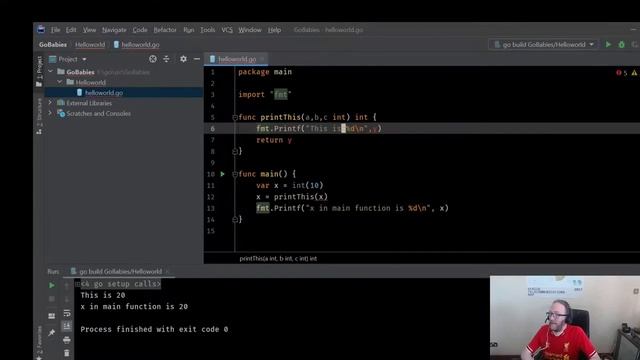Open the Help menu
Image resolution: width=640 pixels, height=360 pixels.
coord(274,30)
